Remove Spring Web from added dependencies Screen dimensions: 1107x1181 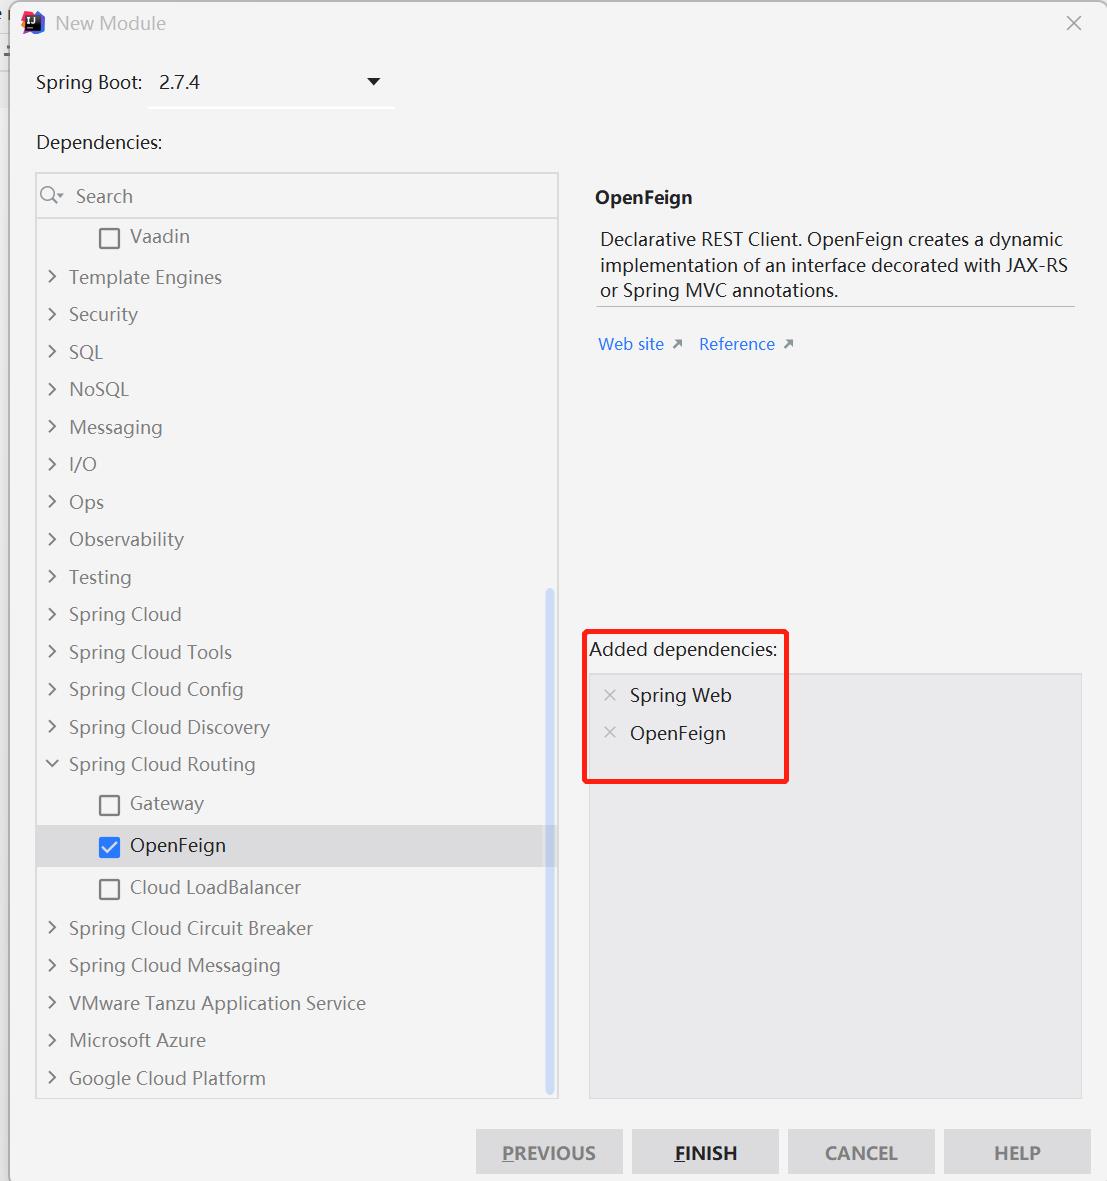pyautogui.click(x=610, y=695)
